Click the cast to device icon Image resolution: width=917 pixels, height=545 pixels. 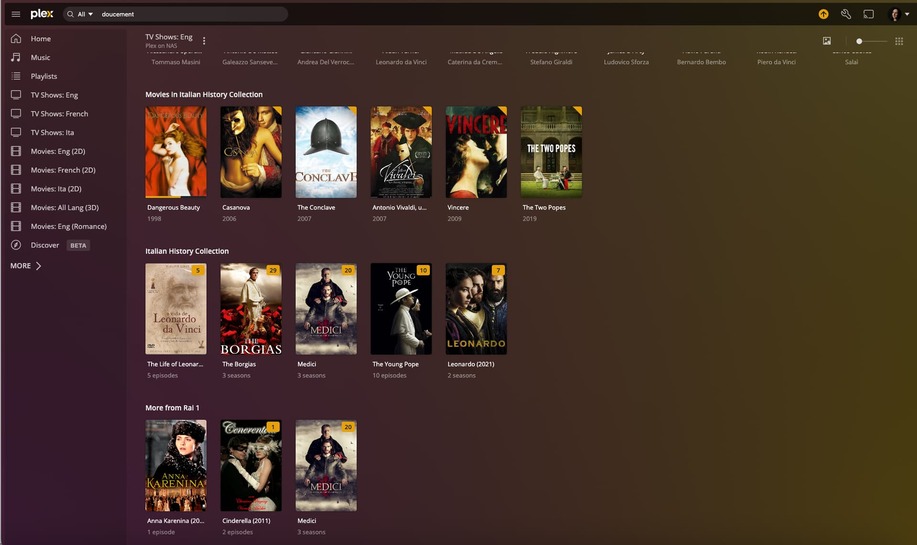(868, 14)
